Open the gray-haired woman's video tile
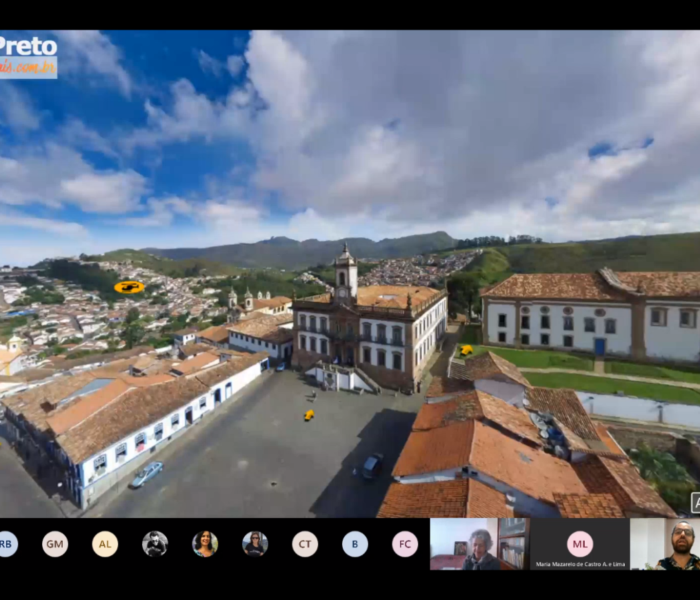 click(x=479, y=544)
